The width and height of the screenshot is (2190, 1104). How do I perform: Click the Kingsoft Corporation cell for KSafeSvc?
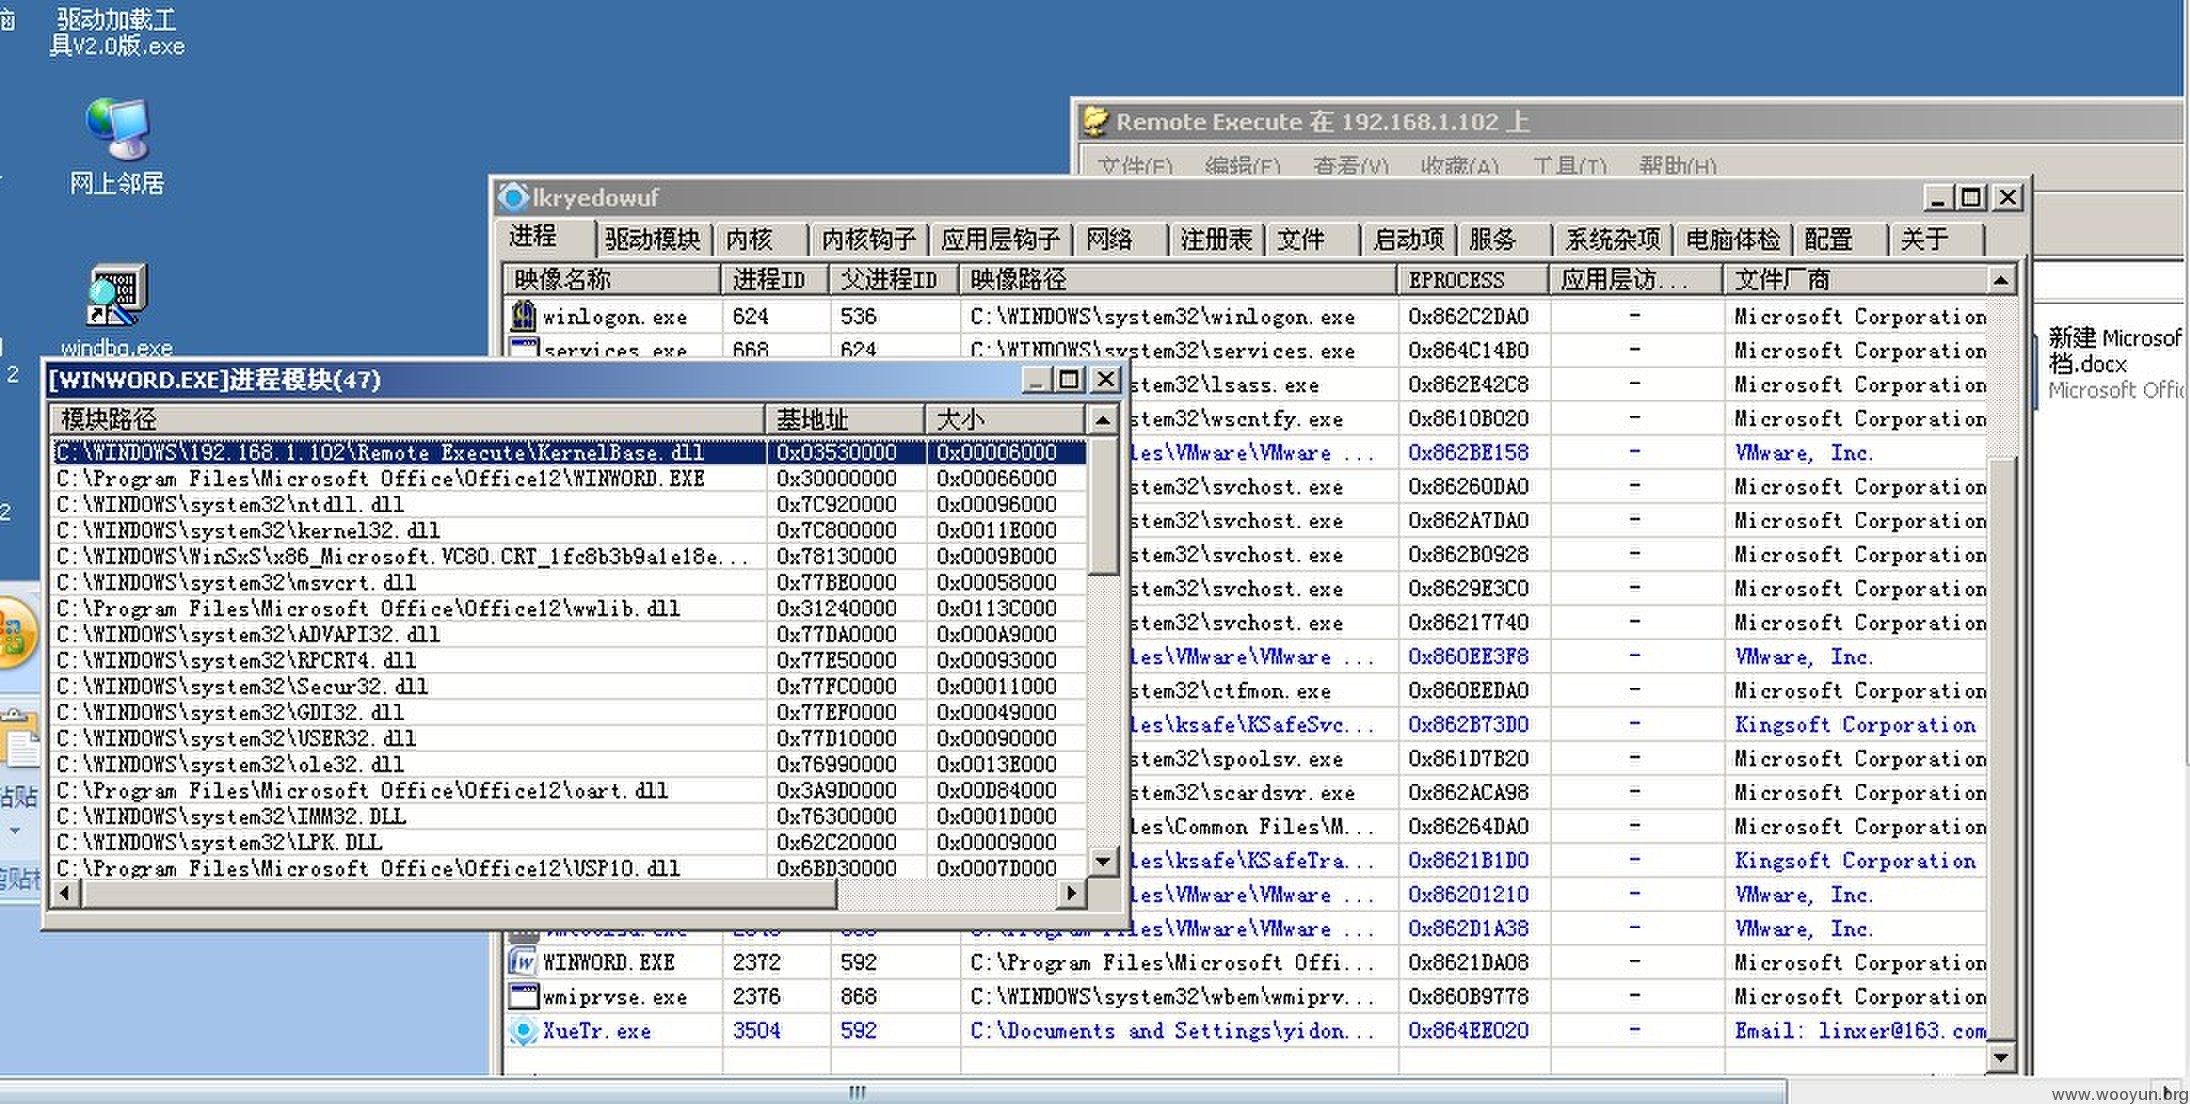1855,724
